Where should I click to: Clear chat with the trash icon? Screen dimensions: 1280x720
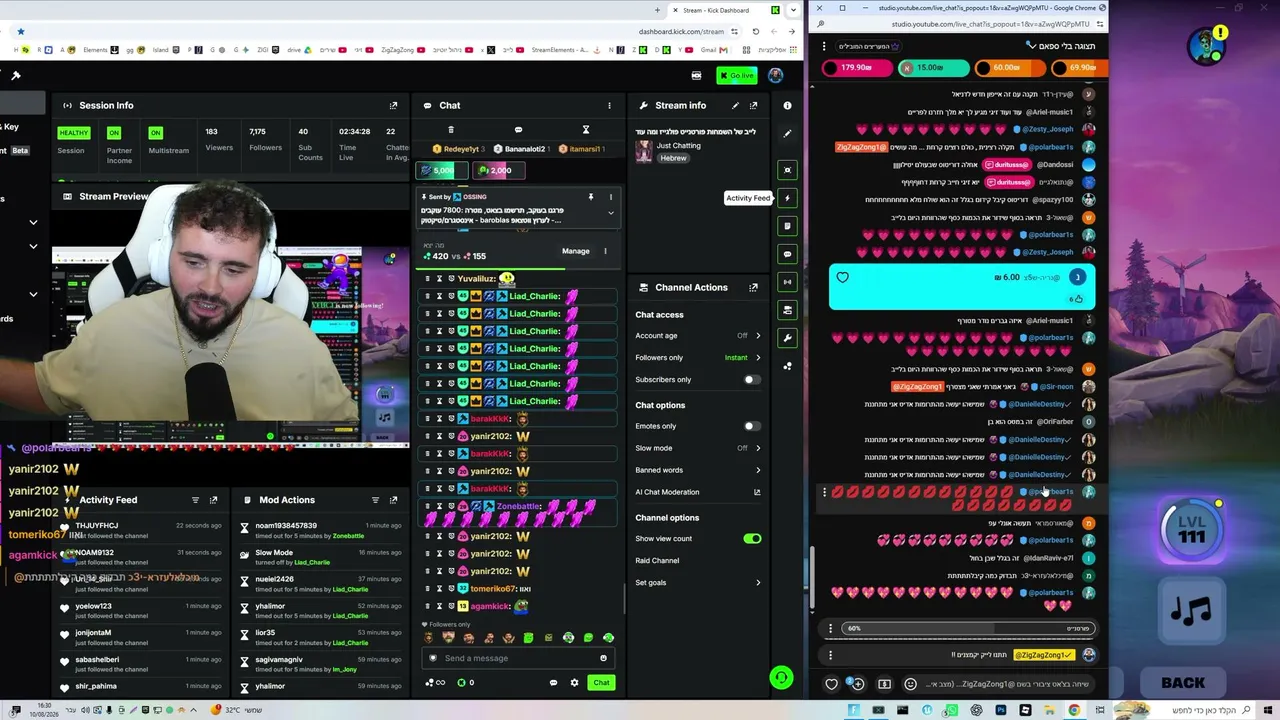tap(450, 130)
